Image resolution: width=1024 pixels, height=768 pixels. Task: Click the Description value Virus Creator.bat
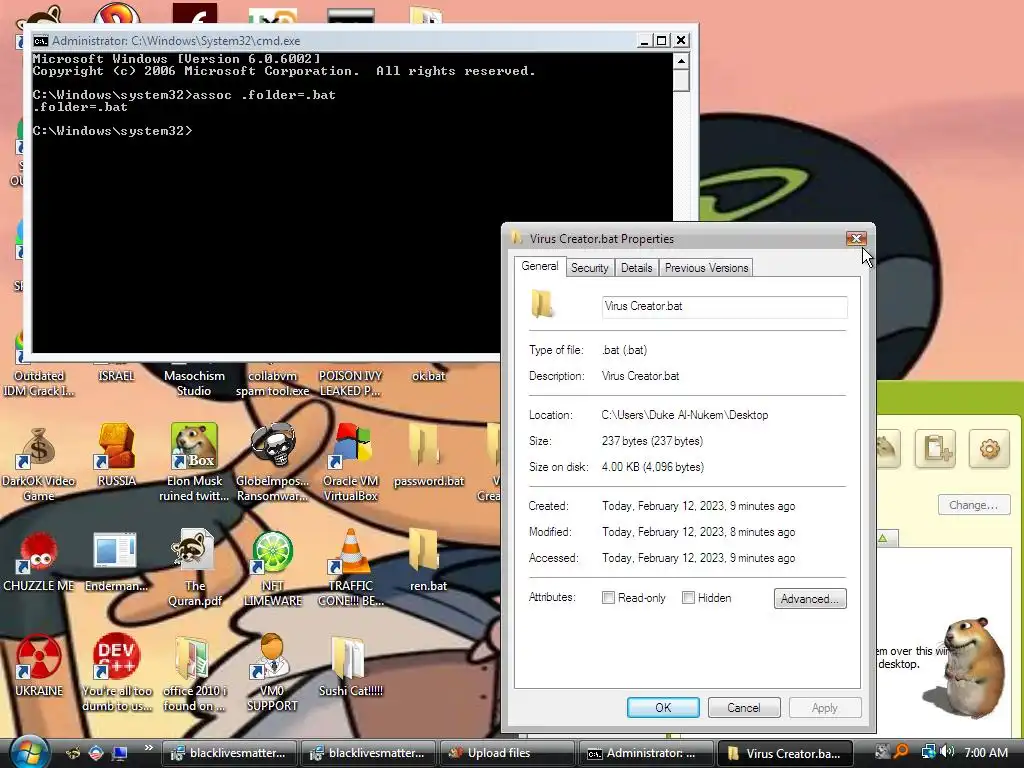pyautogui.click(x=640, y=376)
